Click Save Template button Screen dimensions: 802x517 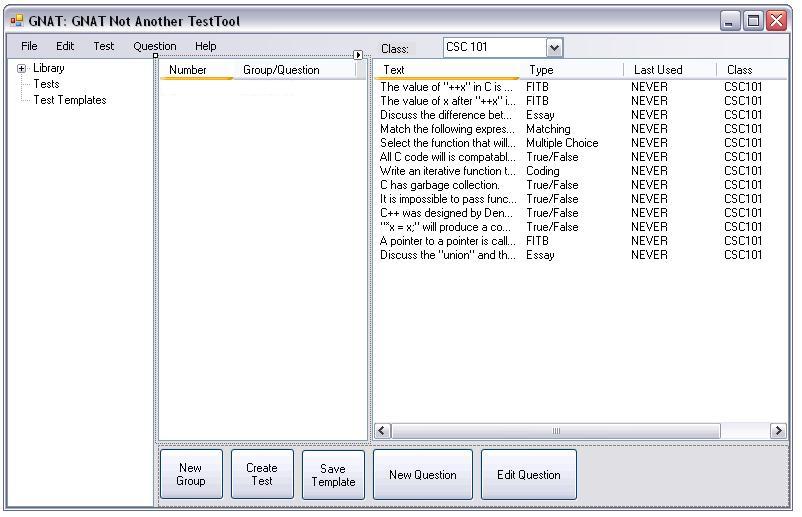pyautogui.click(x=333, y=474)
